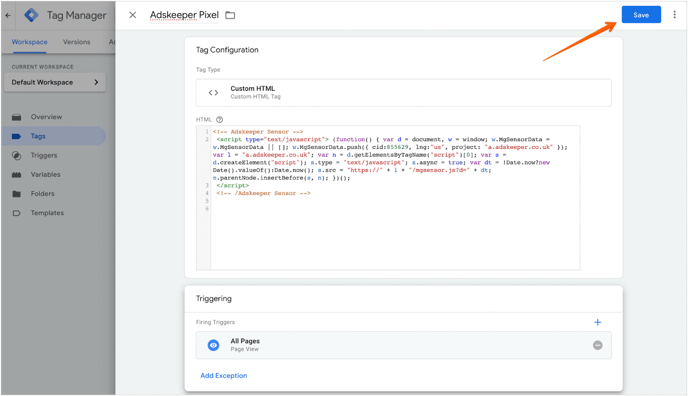Switch to the Versions tab
688x396 pixels.
[x=76, y=42]
